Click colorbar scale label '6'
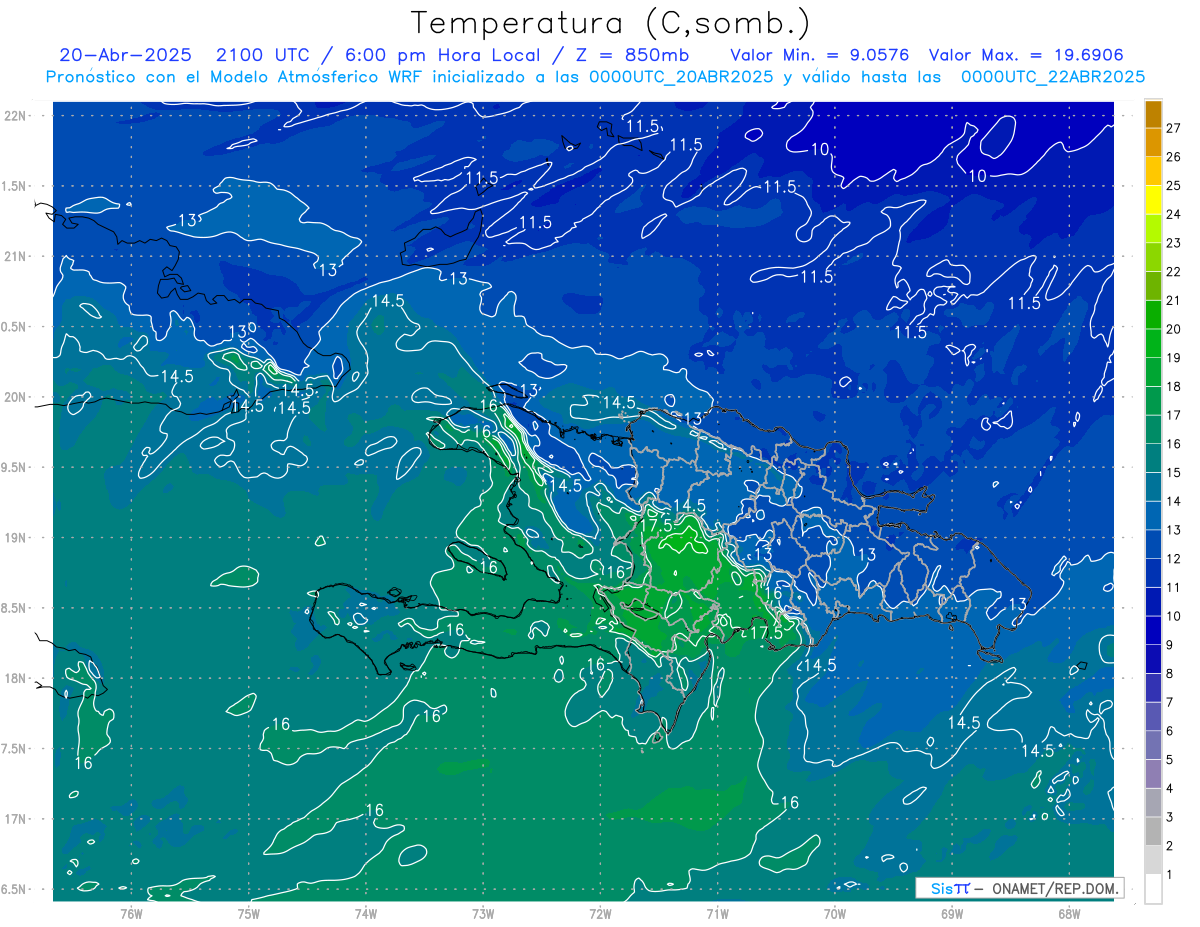 click(x=1170, y=731)
